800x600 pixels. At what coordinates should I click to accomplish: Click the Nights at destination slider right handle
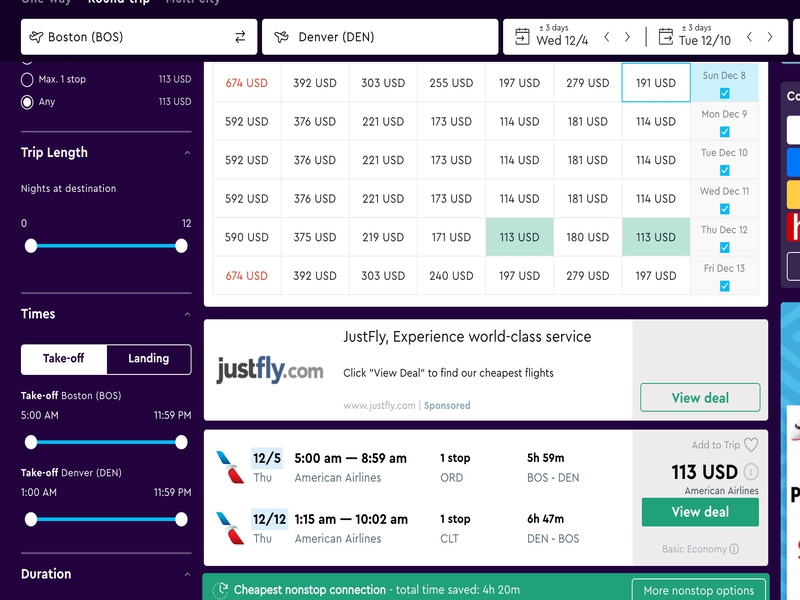(181, 245)
